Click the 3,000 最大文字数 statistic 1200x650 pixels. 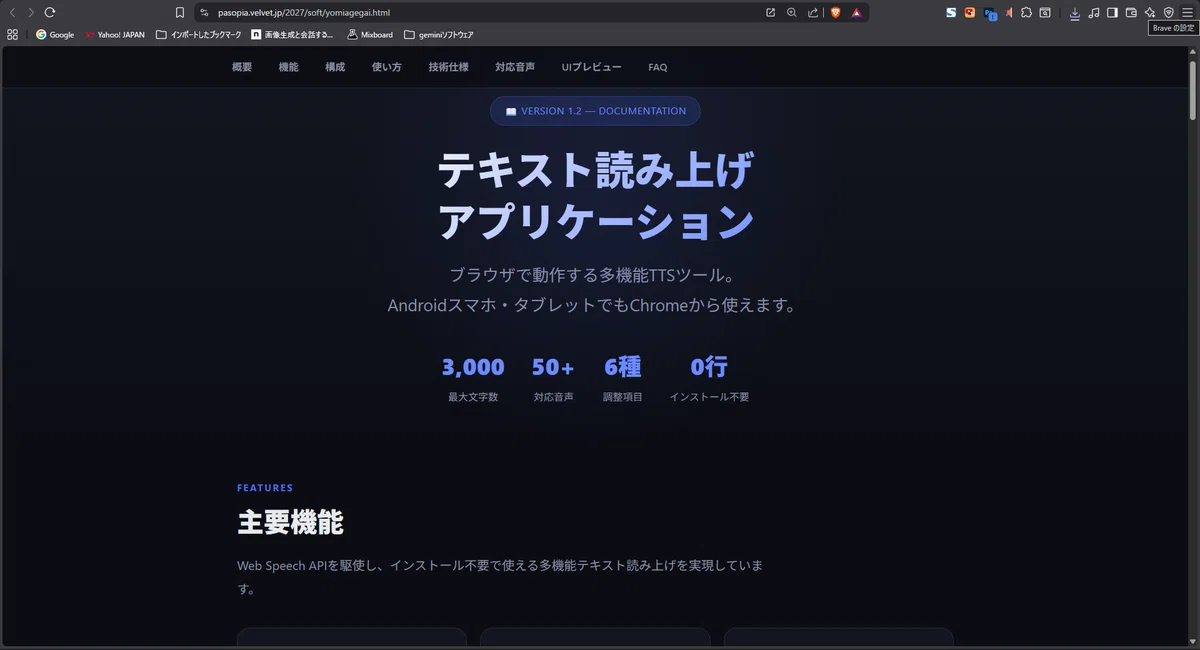coord(473,379)
